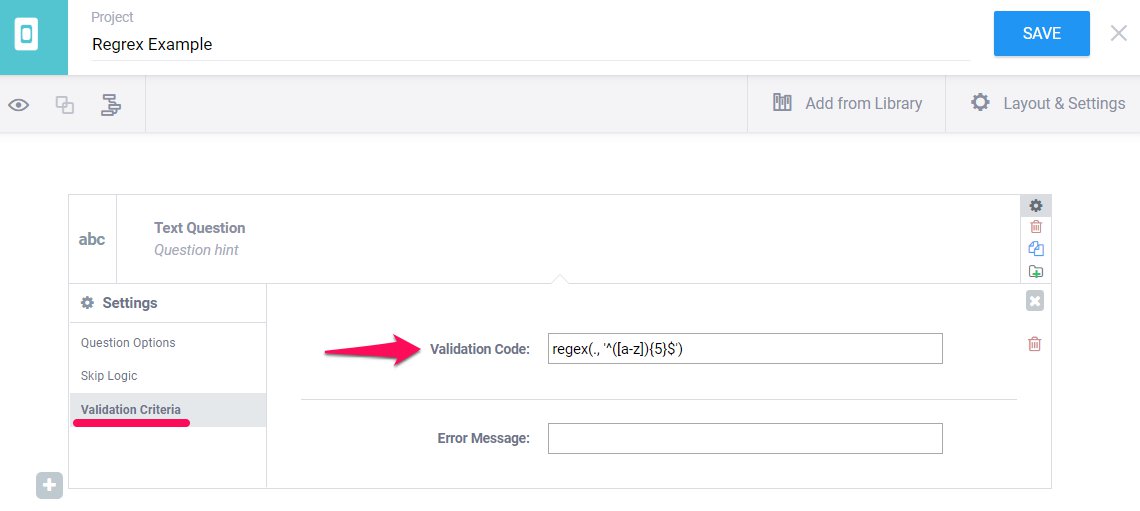
Task: Edit the project name Regrex Example
Action: (x=530, y=44)
